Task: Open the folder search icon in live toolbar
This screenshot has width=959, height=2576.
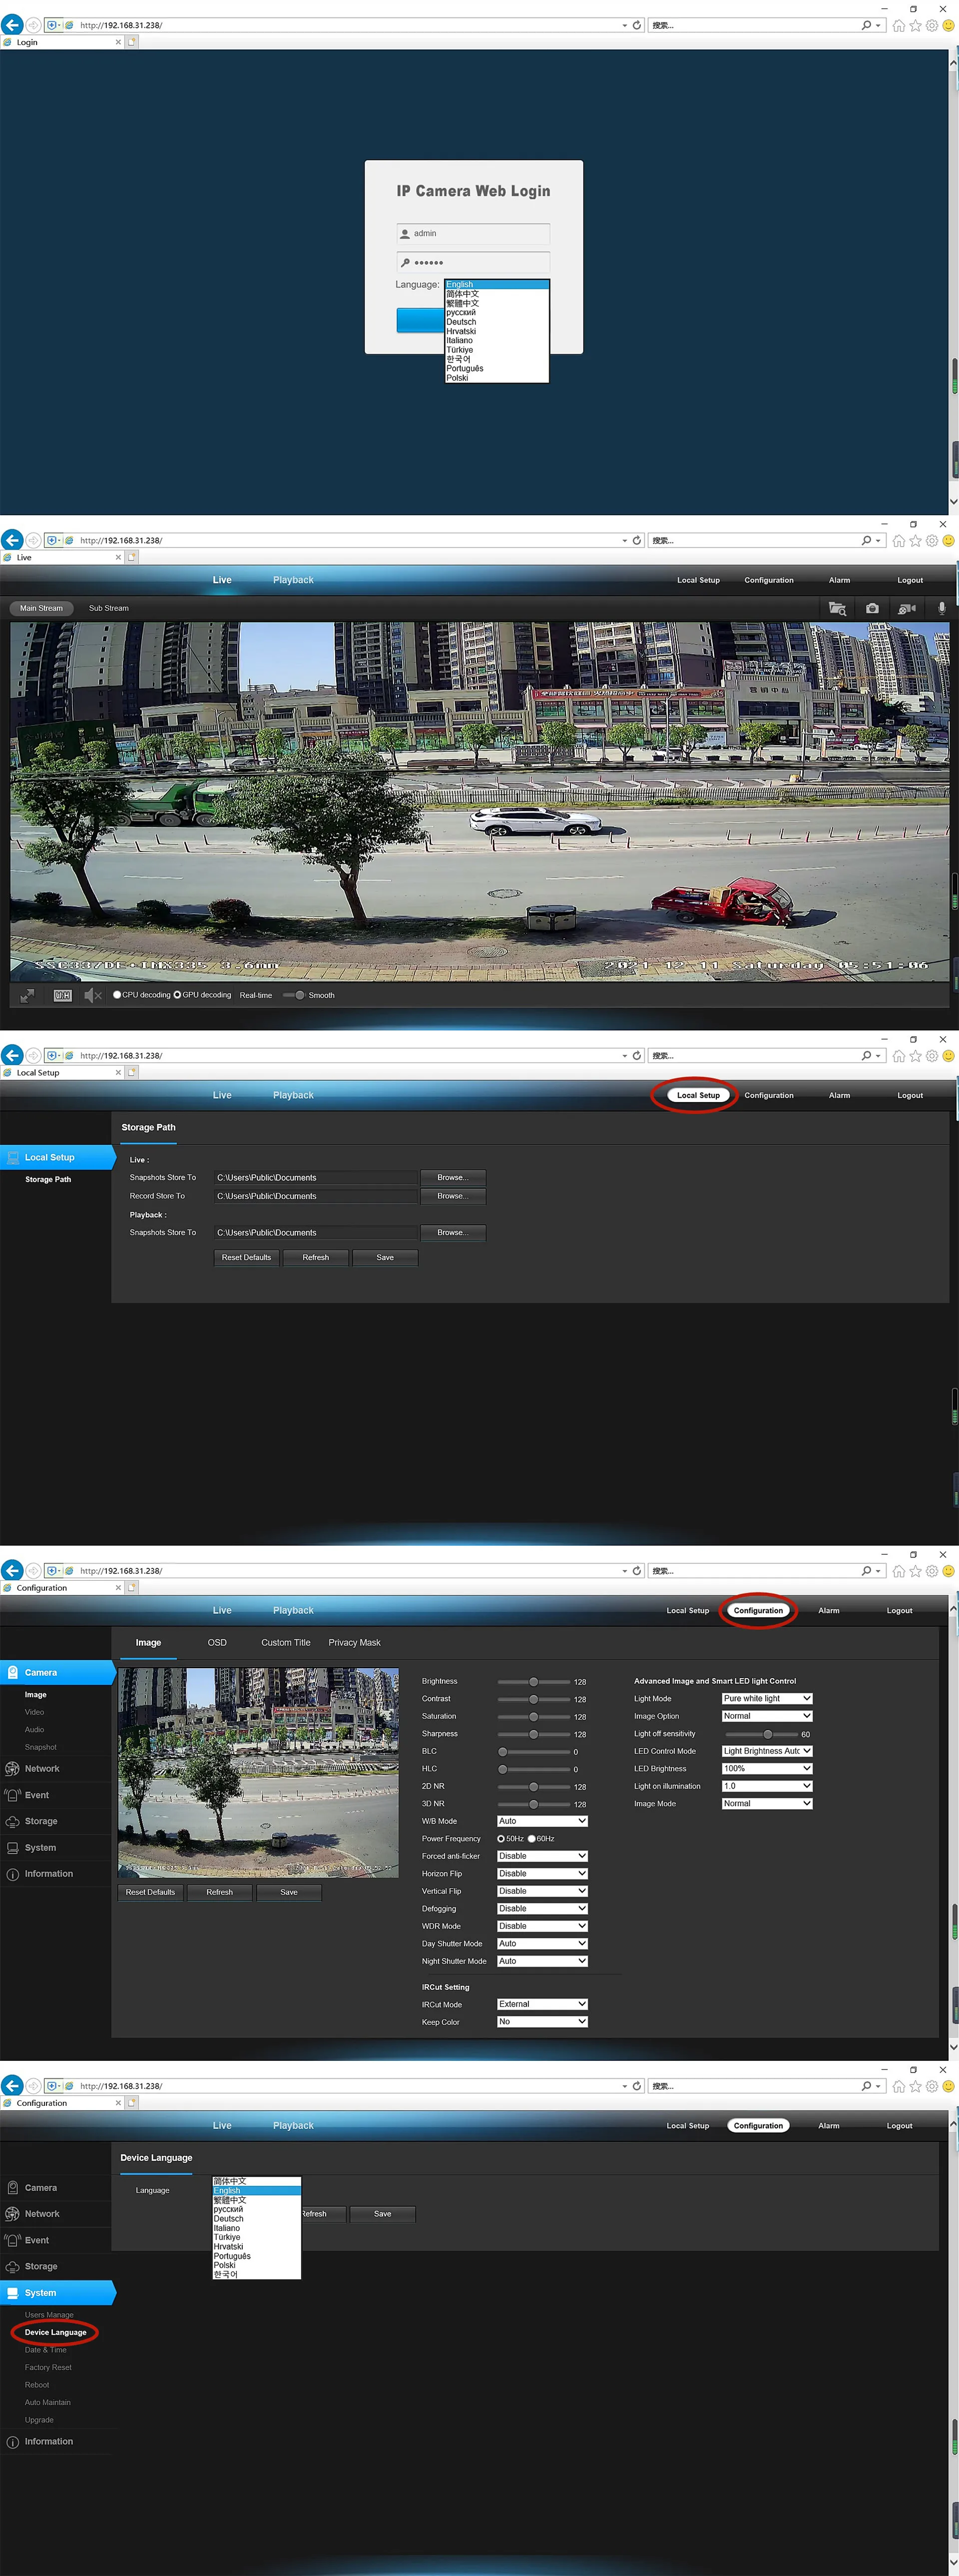Action: [837, 608]
